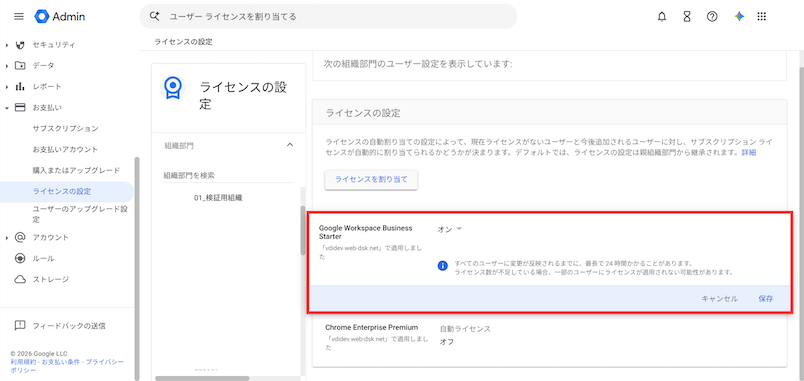The width and height of the screenshot is (804, 381).
Task: Open the 詳細 link
Action: coord(749,153)
